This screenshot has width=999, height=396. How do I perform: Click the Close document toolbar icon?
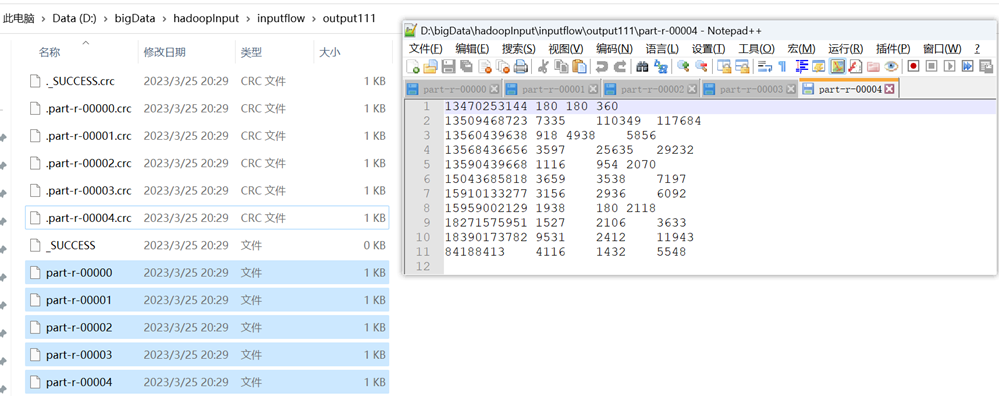[x=485, y=66]
